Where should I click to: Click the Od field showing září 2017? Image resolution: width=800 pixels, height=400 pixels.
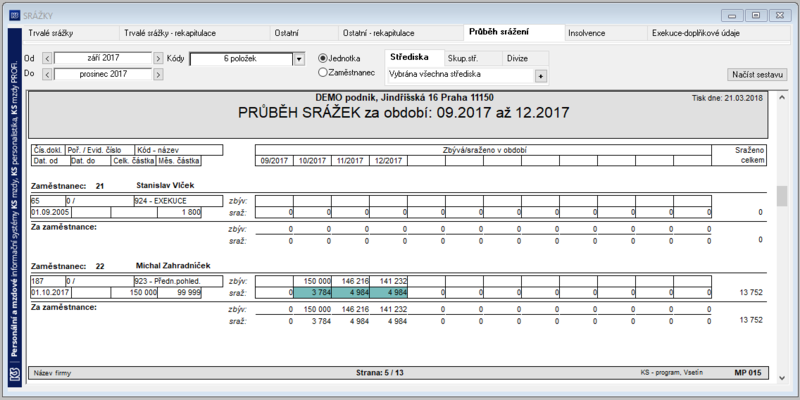(x=103, y=58)
